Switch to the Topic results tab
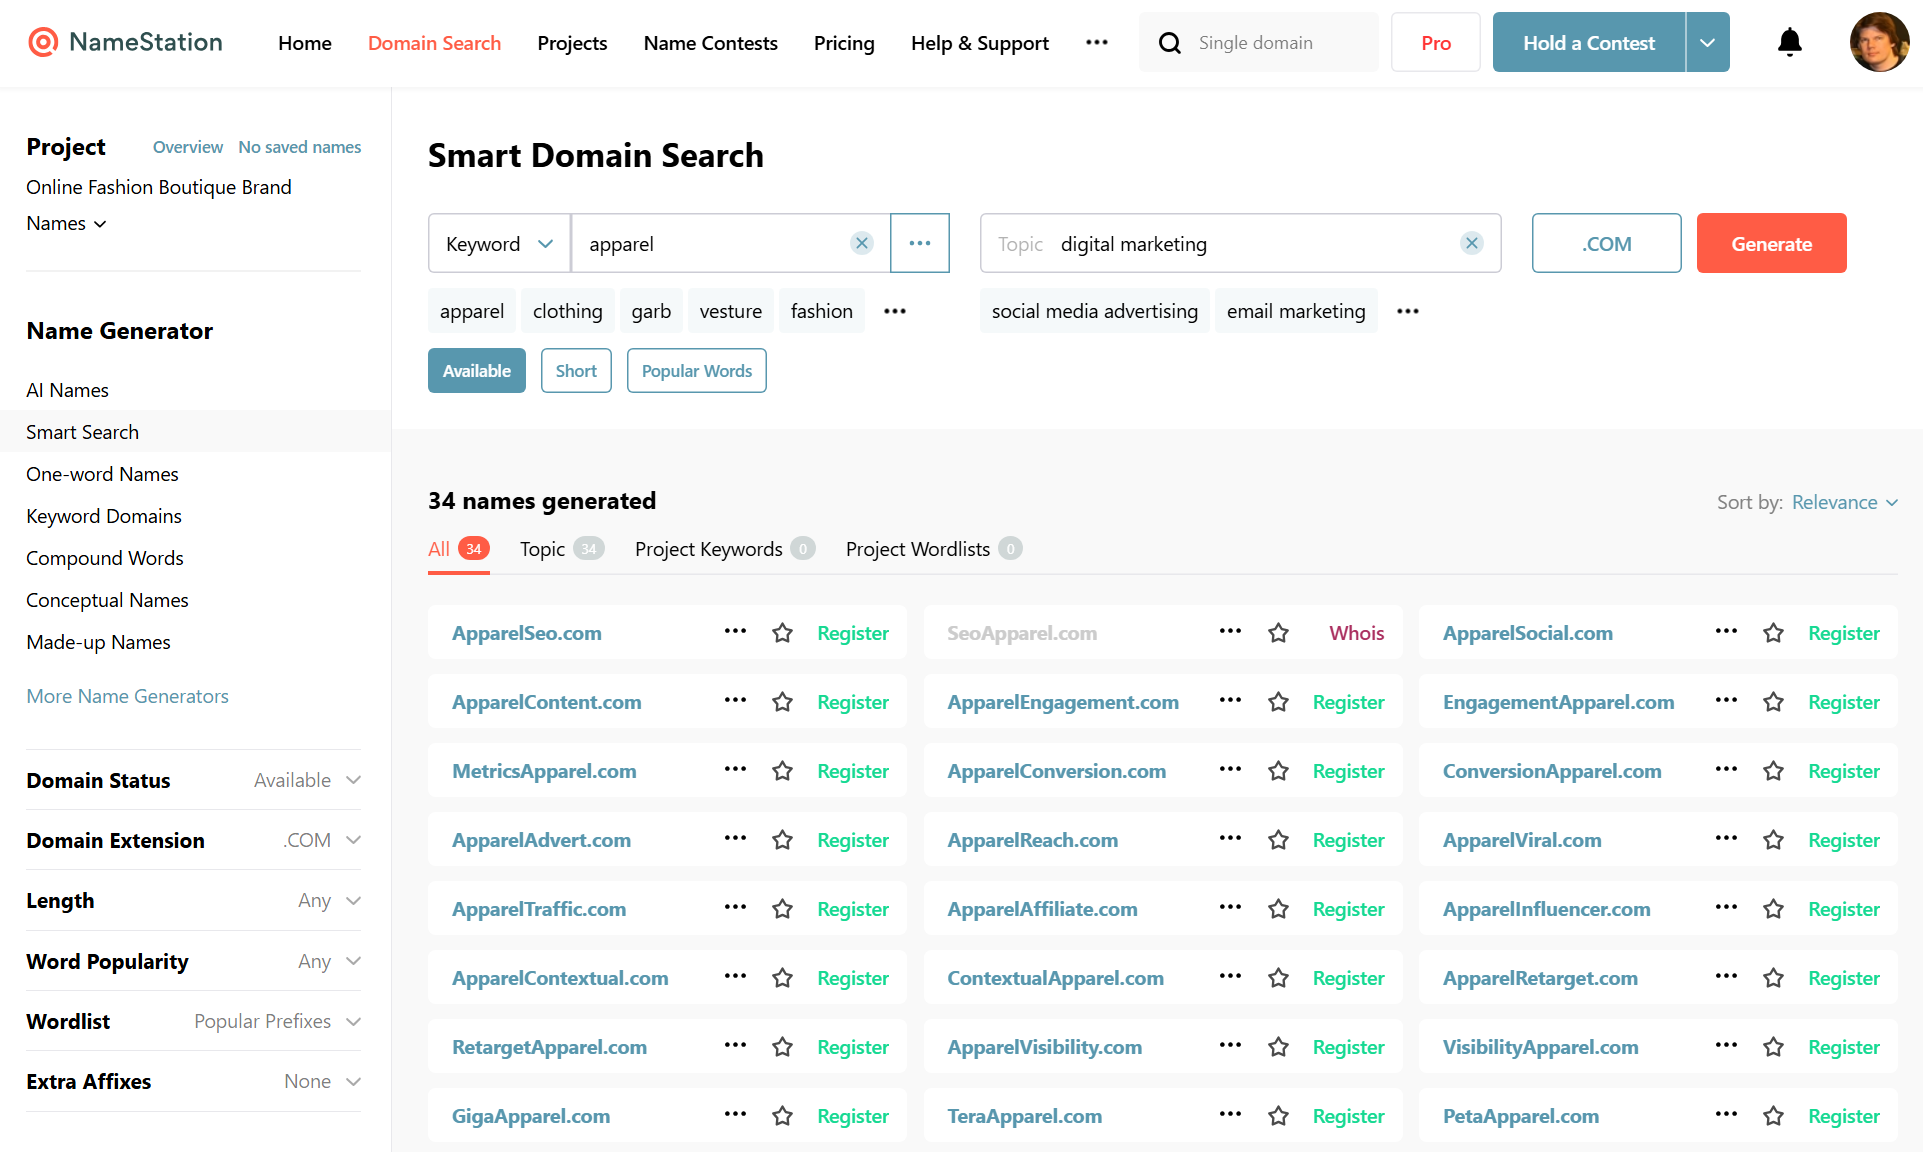Image resolution: width=1923 pixels, height=1152 pixels. 543,548
